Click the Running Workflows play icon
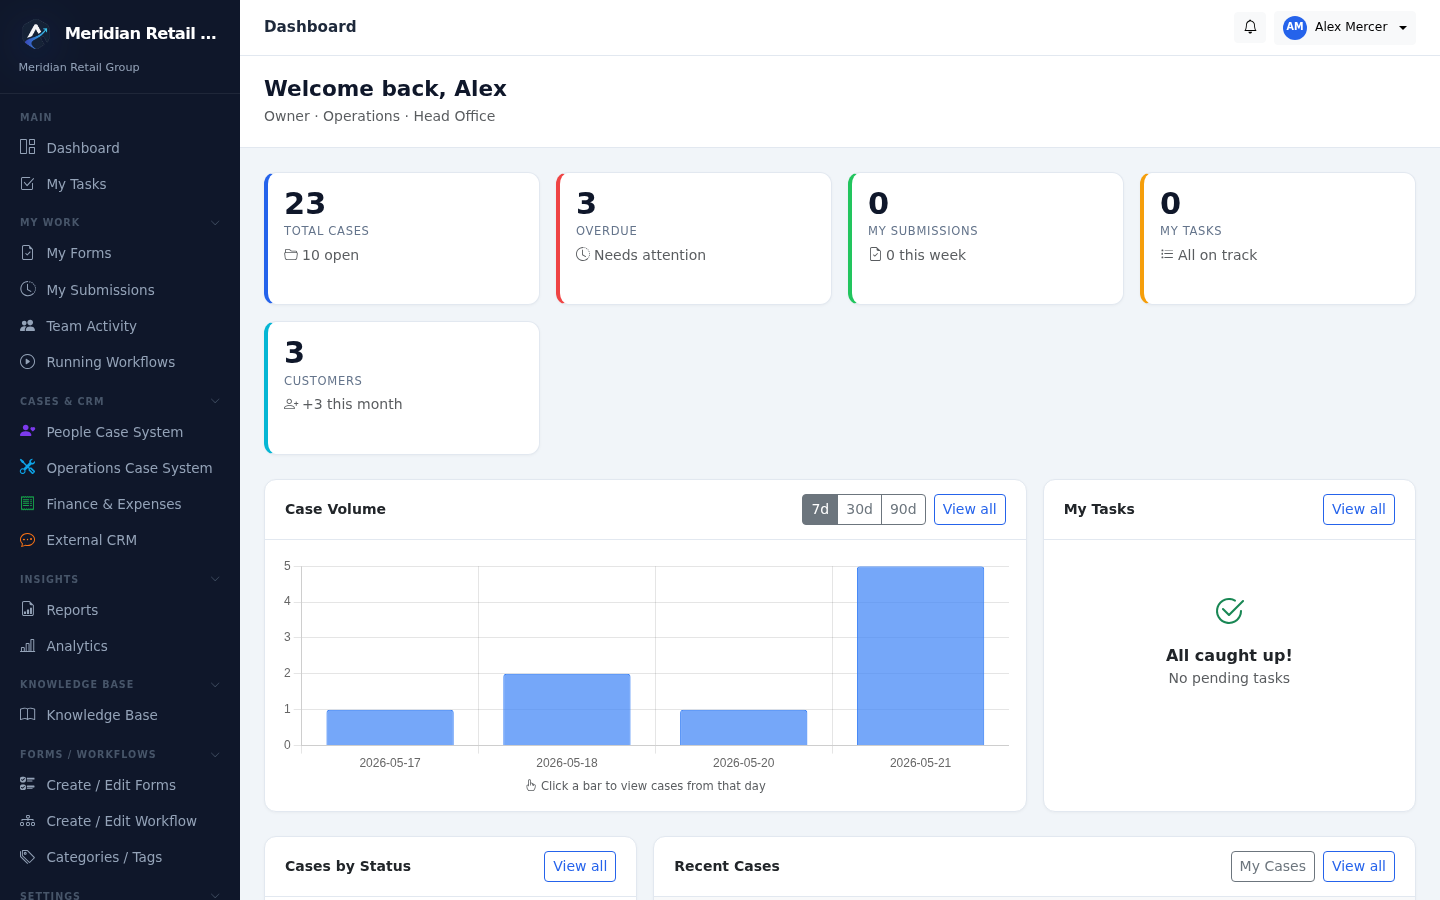 [x=28, y=362]
